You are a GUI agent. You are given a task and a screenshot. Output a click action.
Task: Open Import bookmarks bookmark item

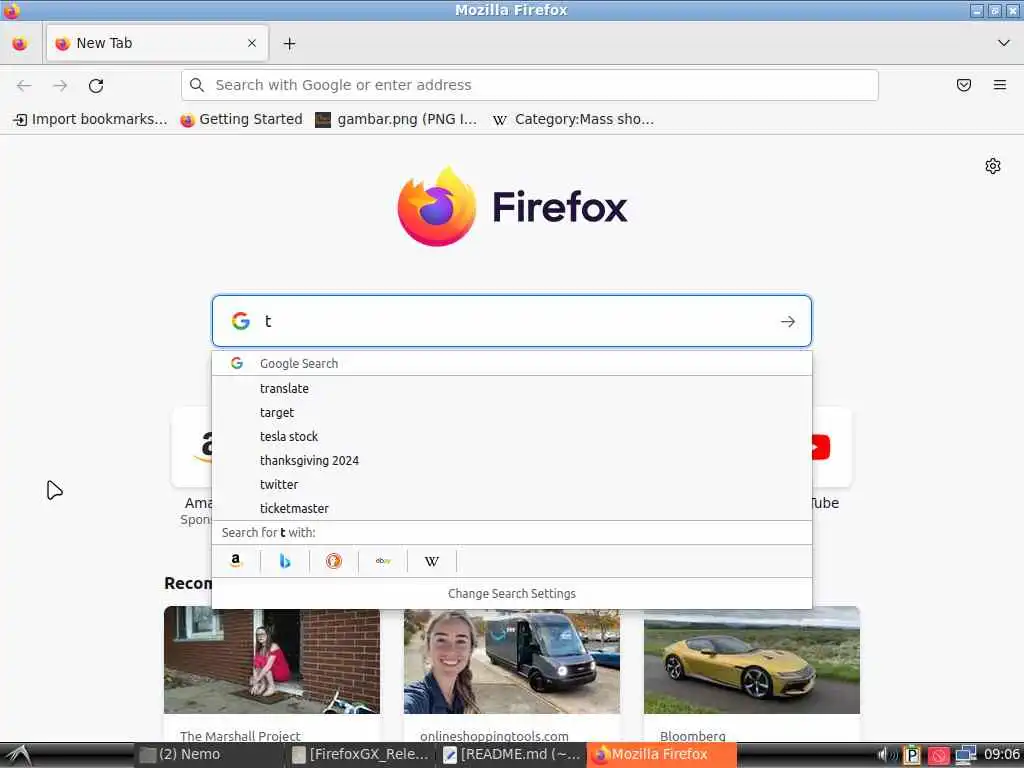89,120
